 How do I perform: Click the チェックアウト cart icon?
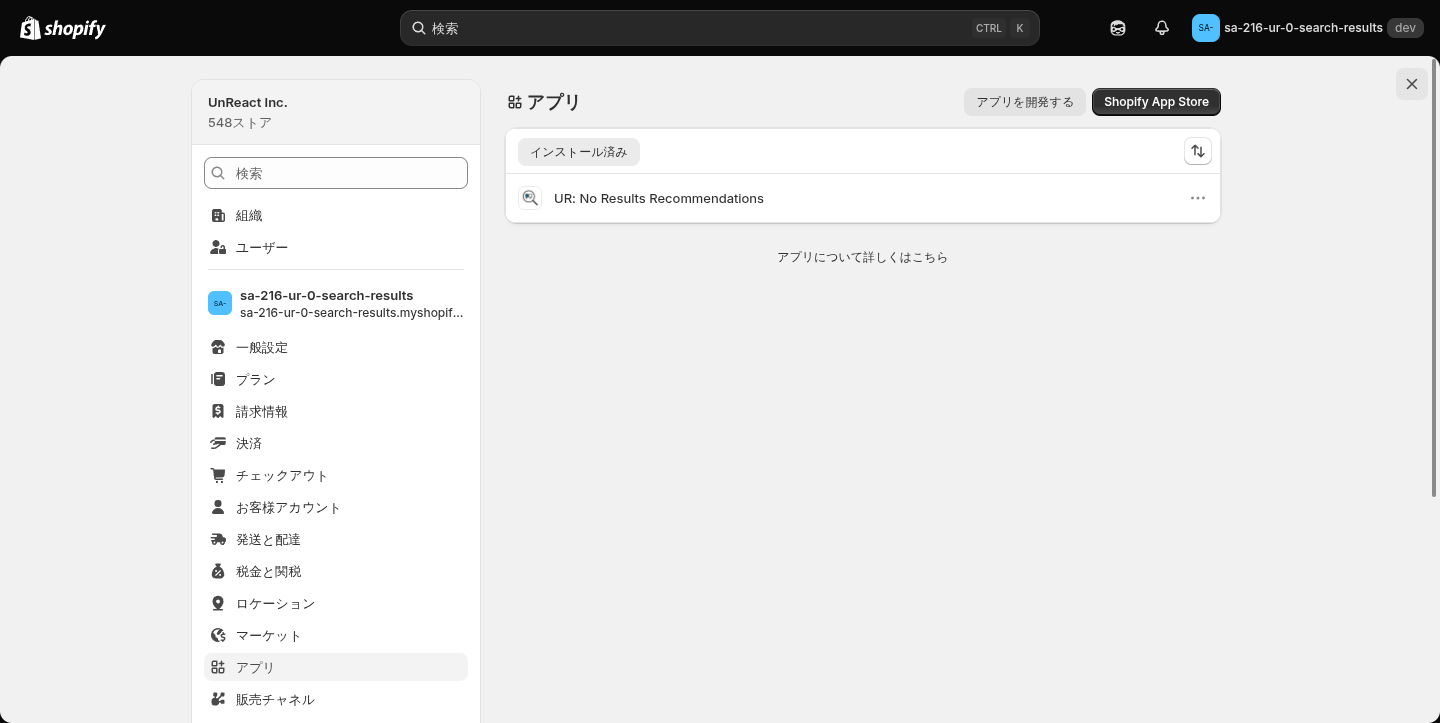pos(218,475)
